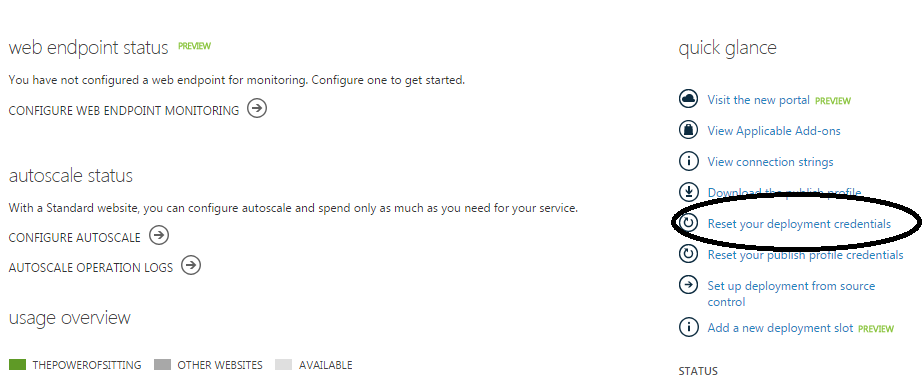Select Reset your deployment credentials

799,224
